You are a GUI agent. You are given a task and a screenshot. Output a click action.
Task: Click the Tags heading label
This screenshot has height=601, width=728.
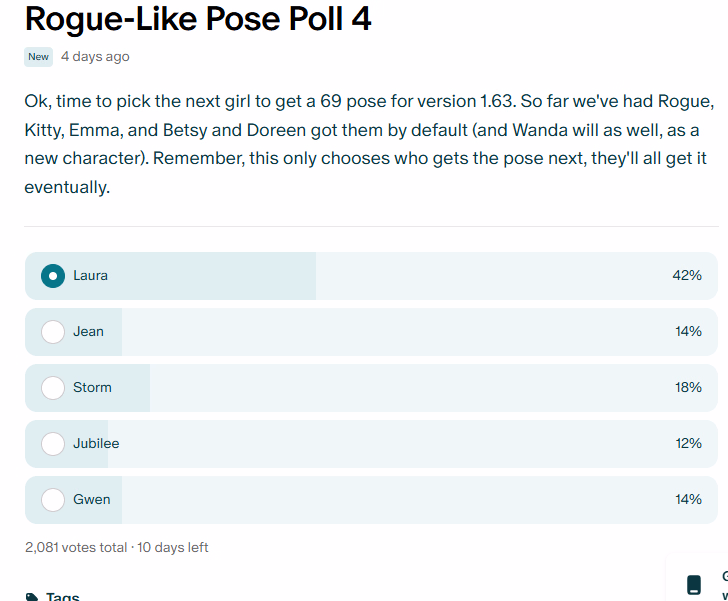coord(63,596)
